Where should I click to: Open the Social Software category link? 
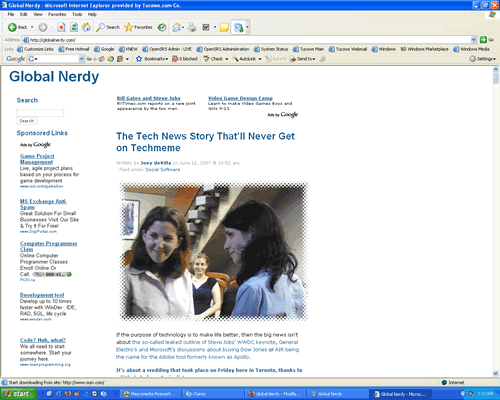pyautogui.click(x=163, y=170)
